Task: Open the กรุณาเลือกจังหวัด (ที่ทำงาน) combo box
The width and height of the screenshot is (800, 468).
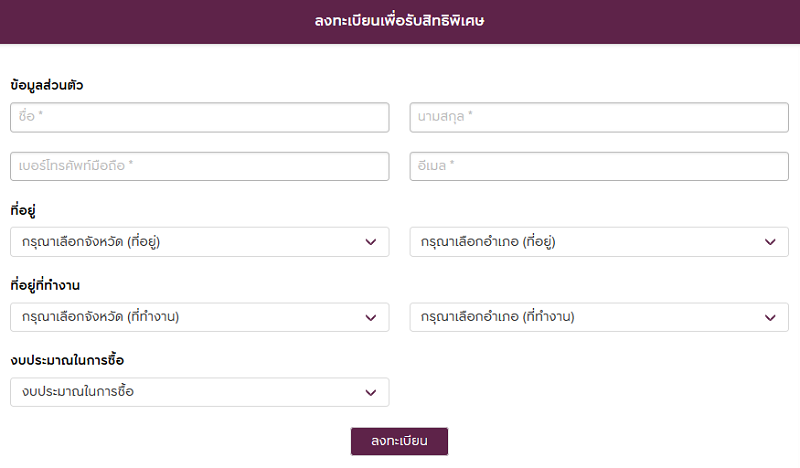Action: tap(199, 317)
